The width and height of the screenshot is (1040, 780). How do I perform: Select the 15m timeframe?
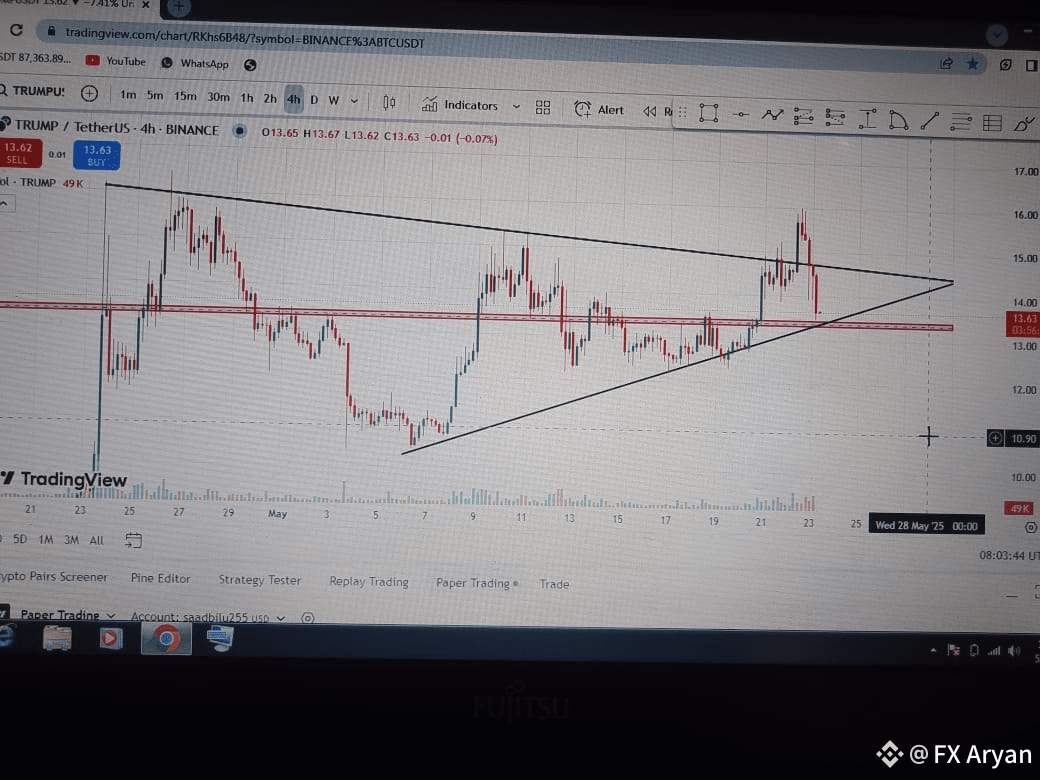point(185,96)
